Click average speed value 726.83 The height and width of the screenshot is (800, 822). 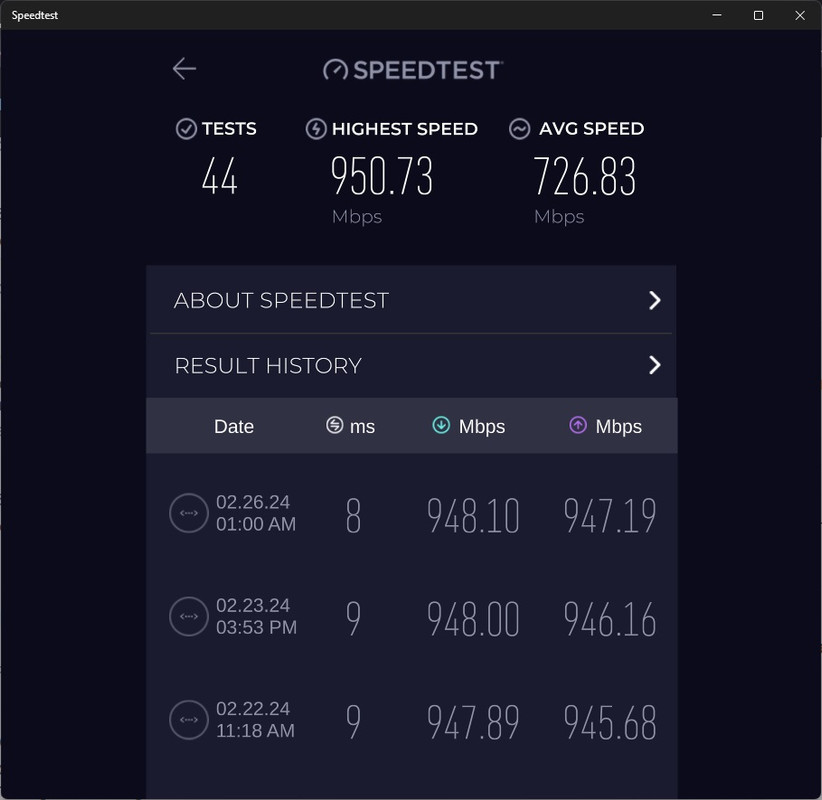click(585, 176)
